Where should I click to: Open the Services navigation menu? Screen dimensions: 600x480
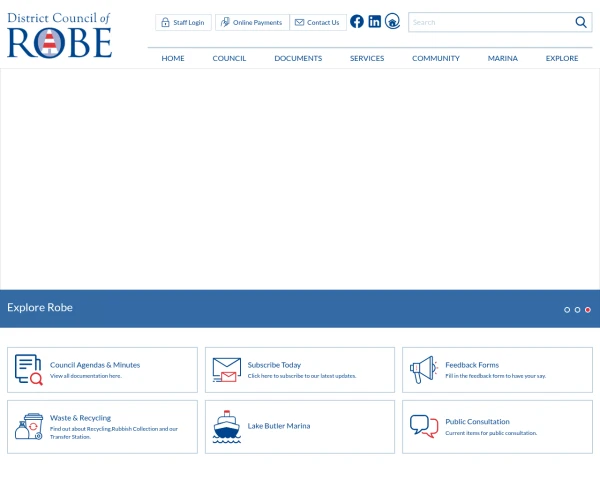coord(367,58)
